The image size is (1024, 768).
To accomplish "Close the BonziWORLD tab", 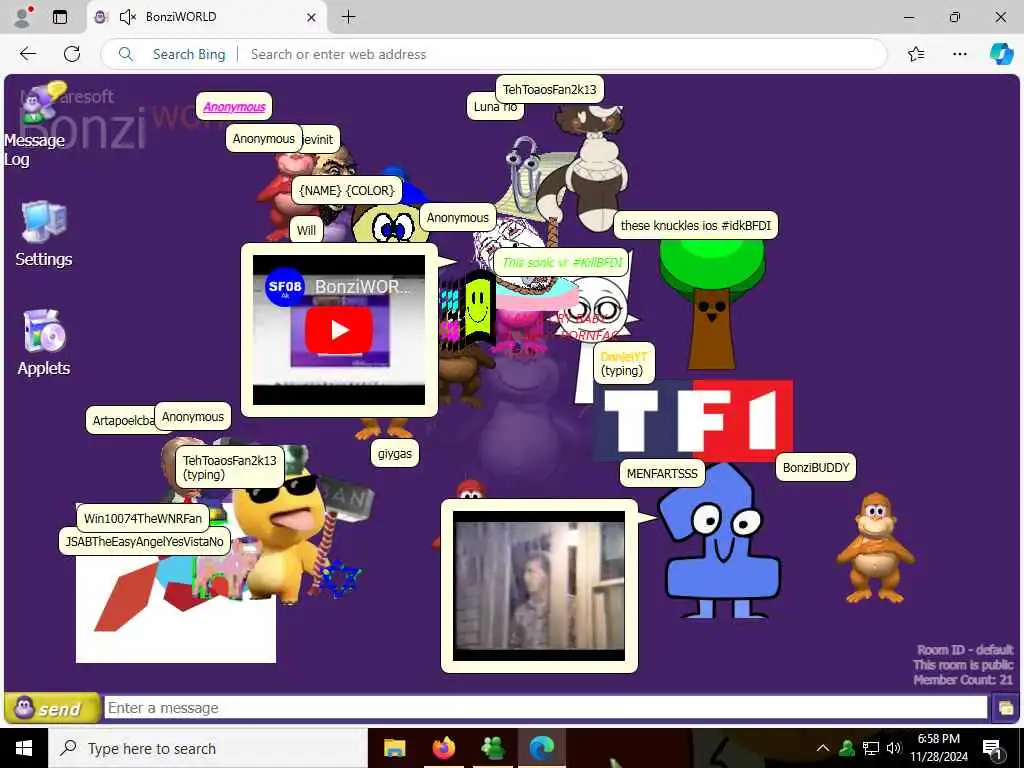I will [312, 17].
